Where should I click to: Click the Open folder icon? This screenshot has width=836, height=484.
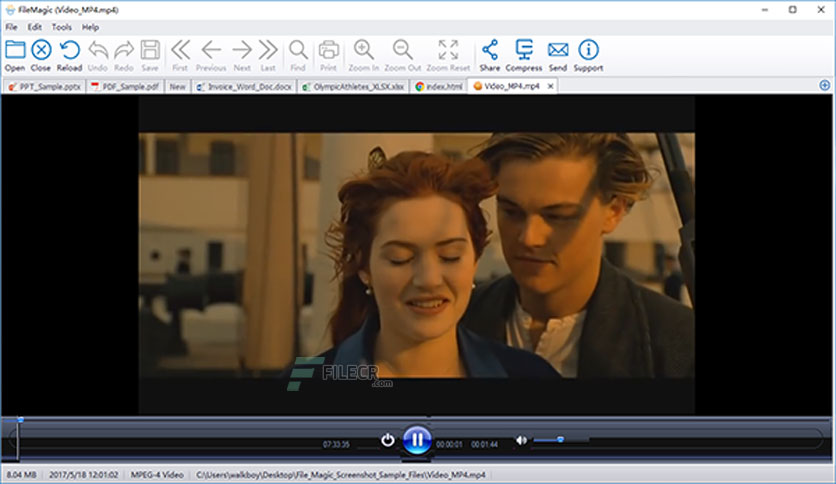pyautogui.click(x=15, y=50)
